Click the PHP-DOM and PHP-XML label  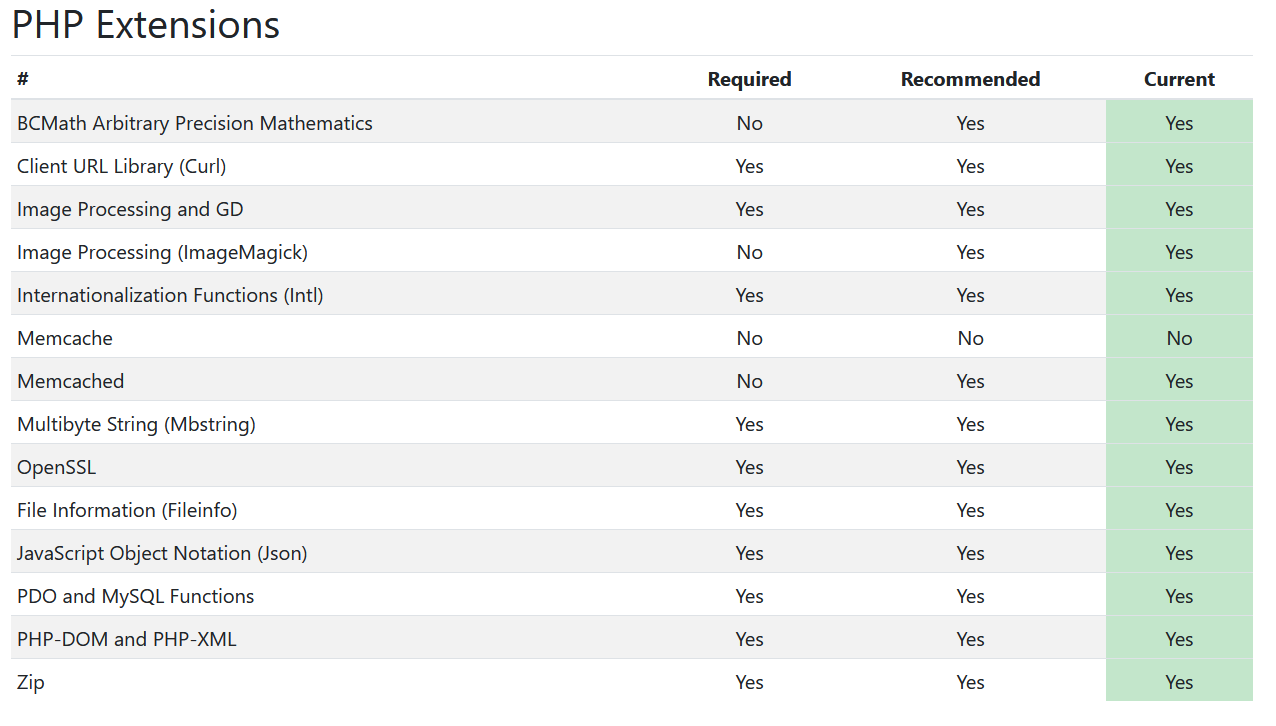tap(127, 639)
